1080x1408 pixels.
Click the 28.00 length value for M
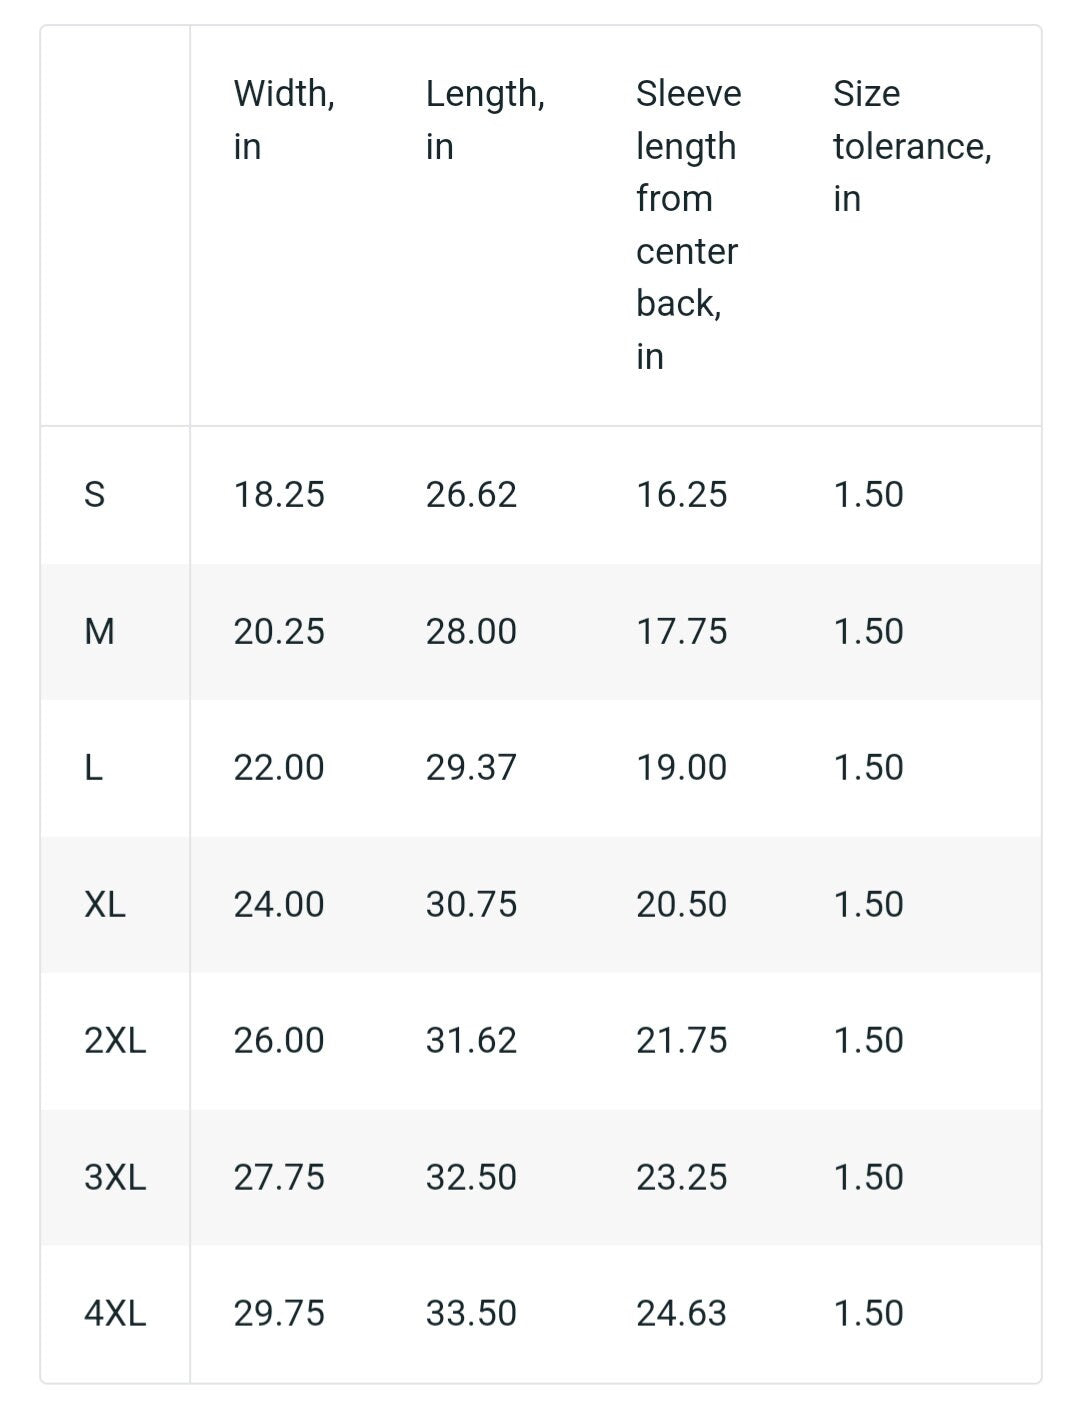471,631
